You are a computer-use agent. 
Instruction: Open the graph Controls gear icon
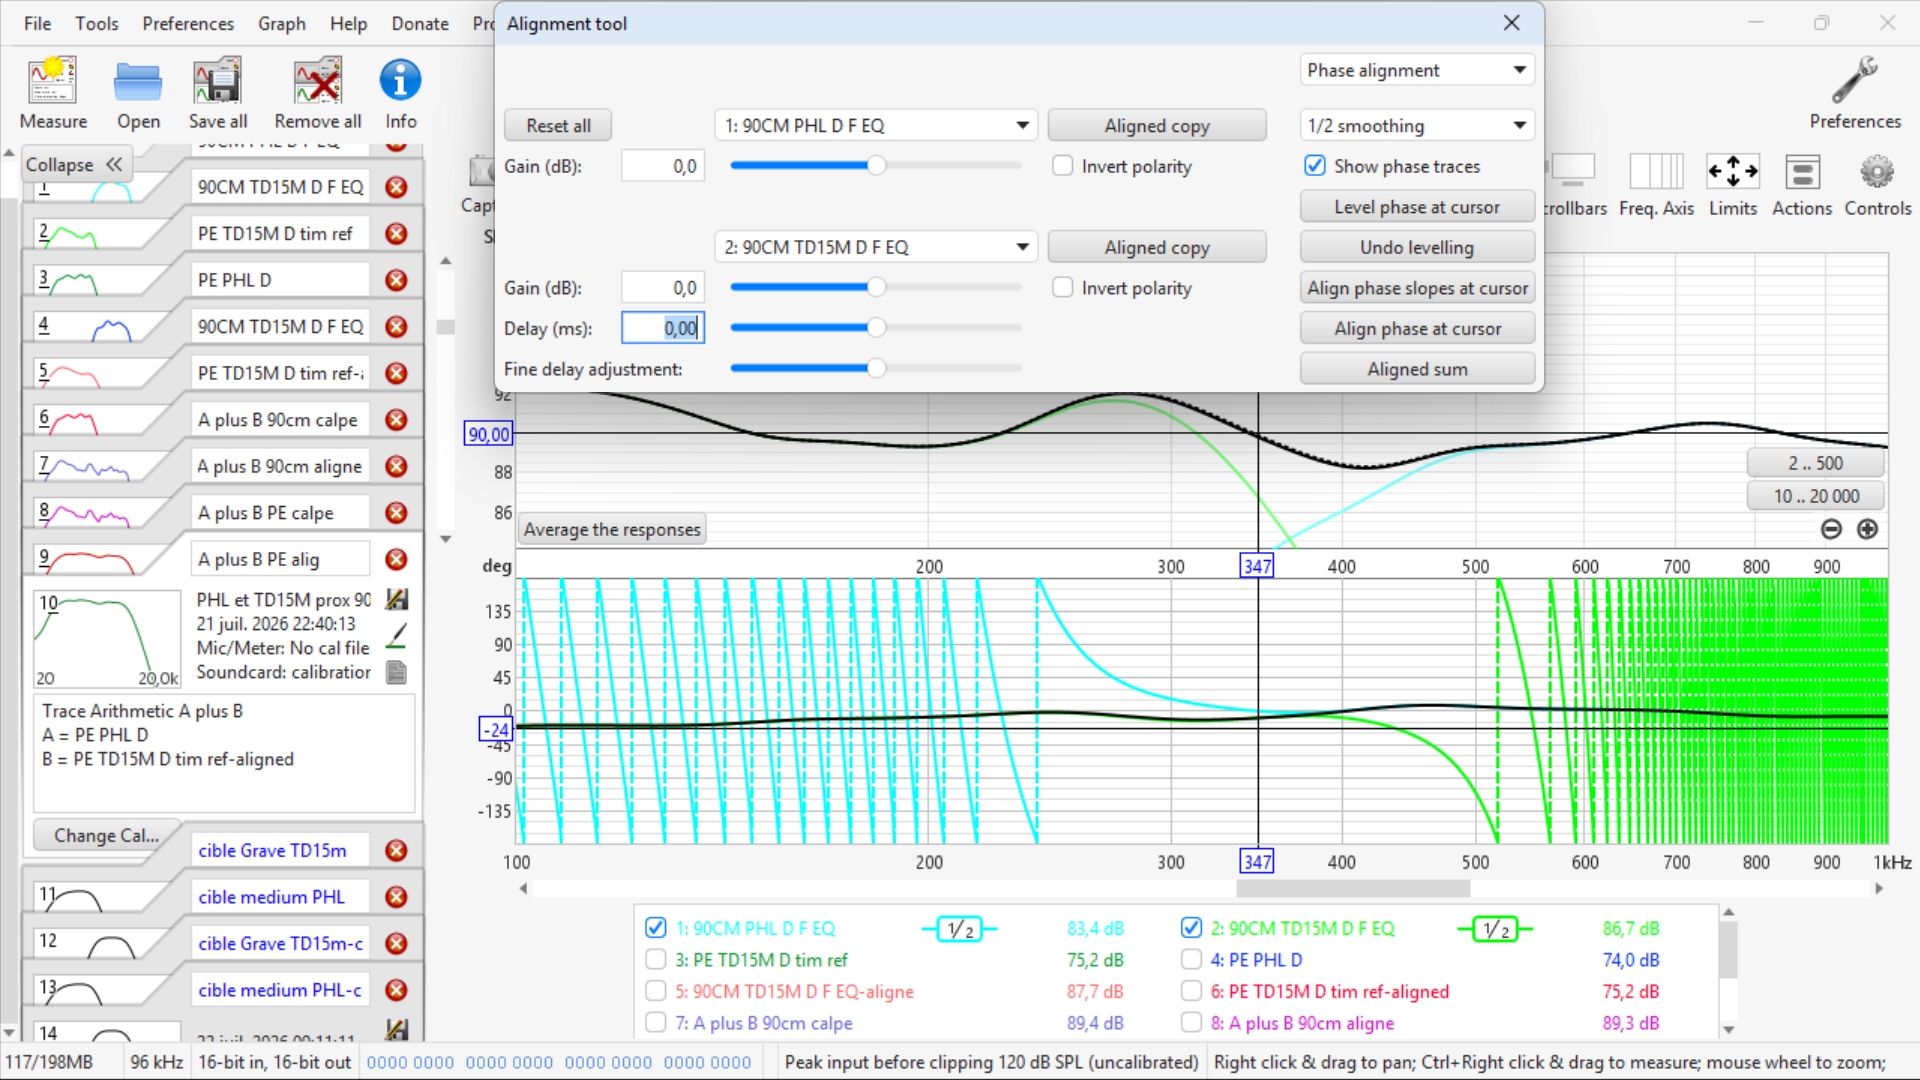pos(1877,172)
